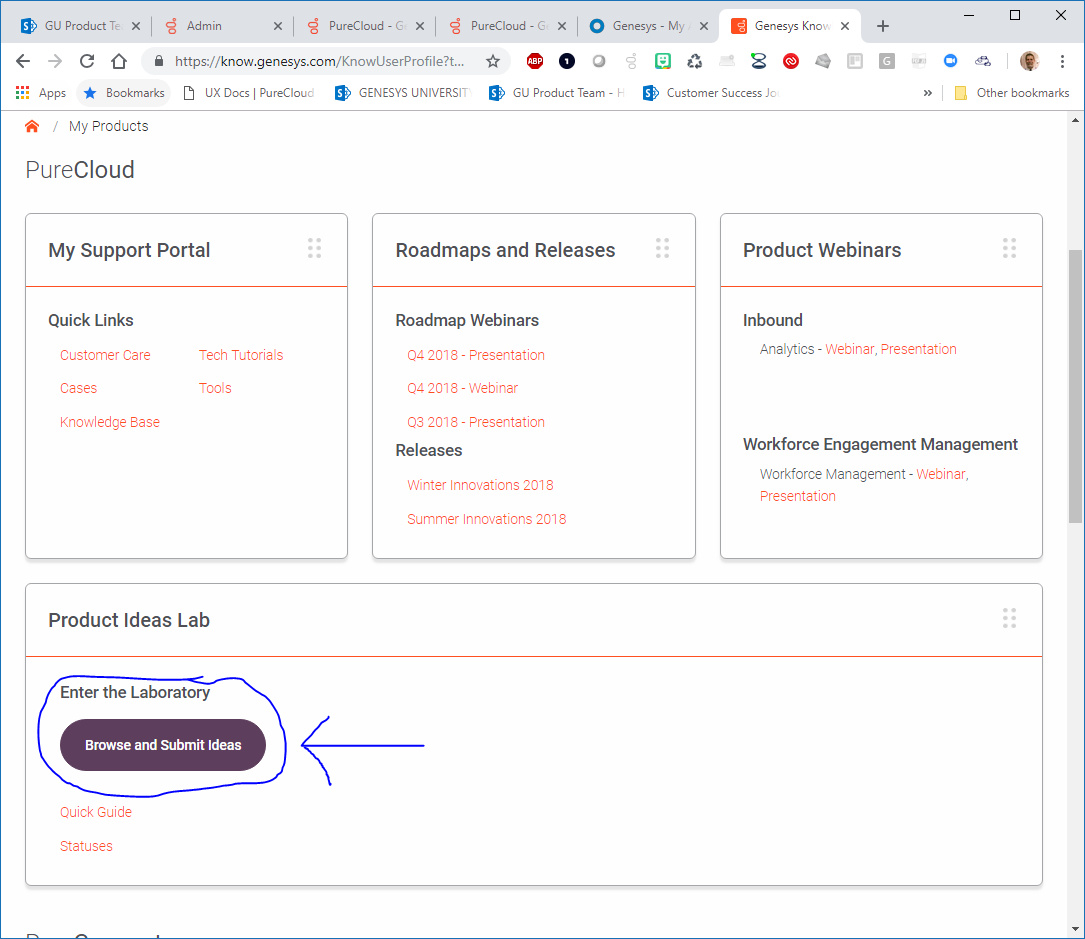Open the Statuses link
Viewport: 1085px width, 939px height.
pos(86,846)
